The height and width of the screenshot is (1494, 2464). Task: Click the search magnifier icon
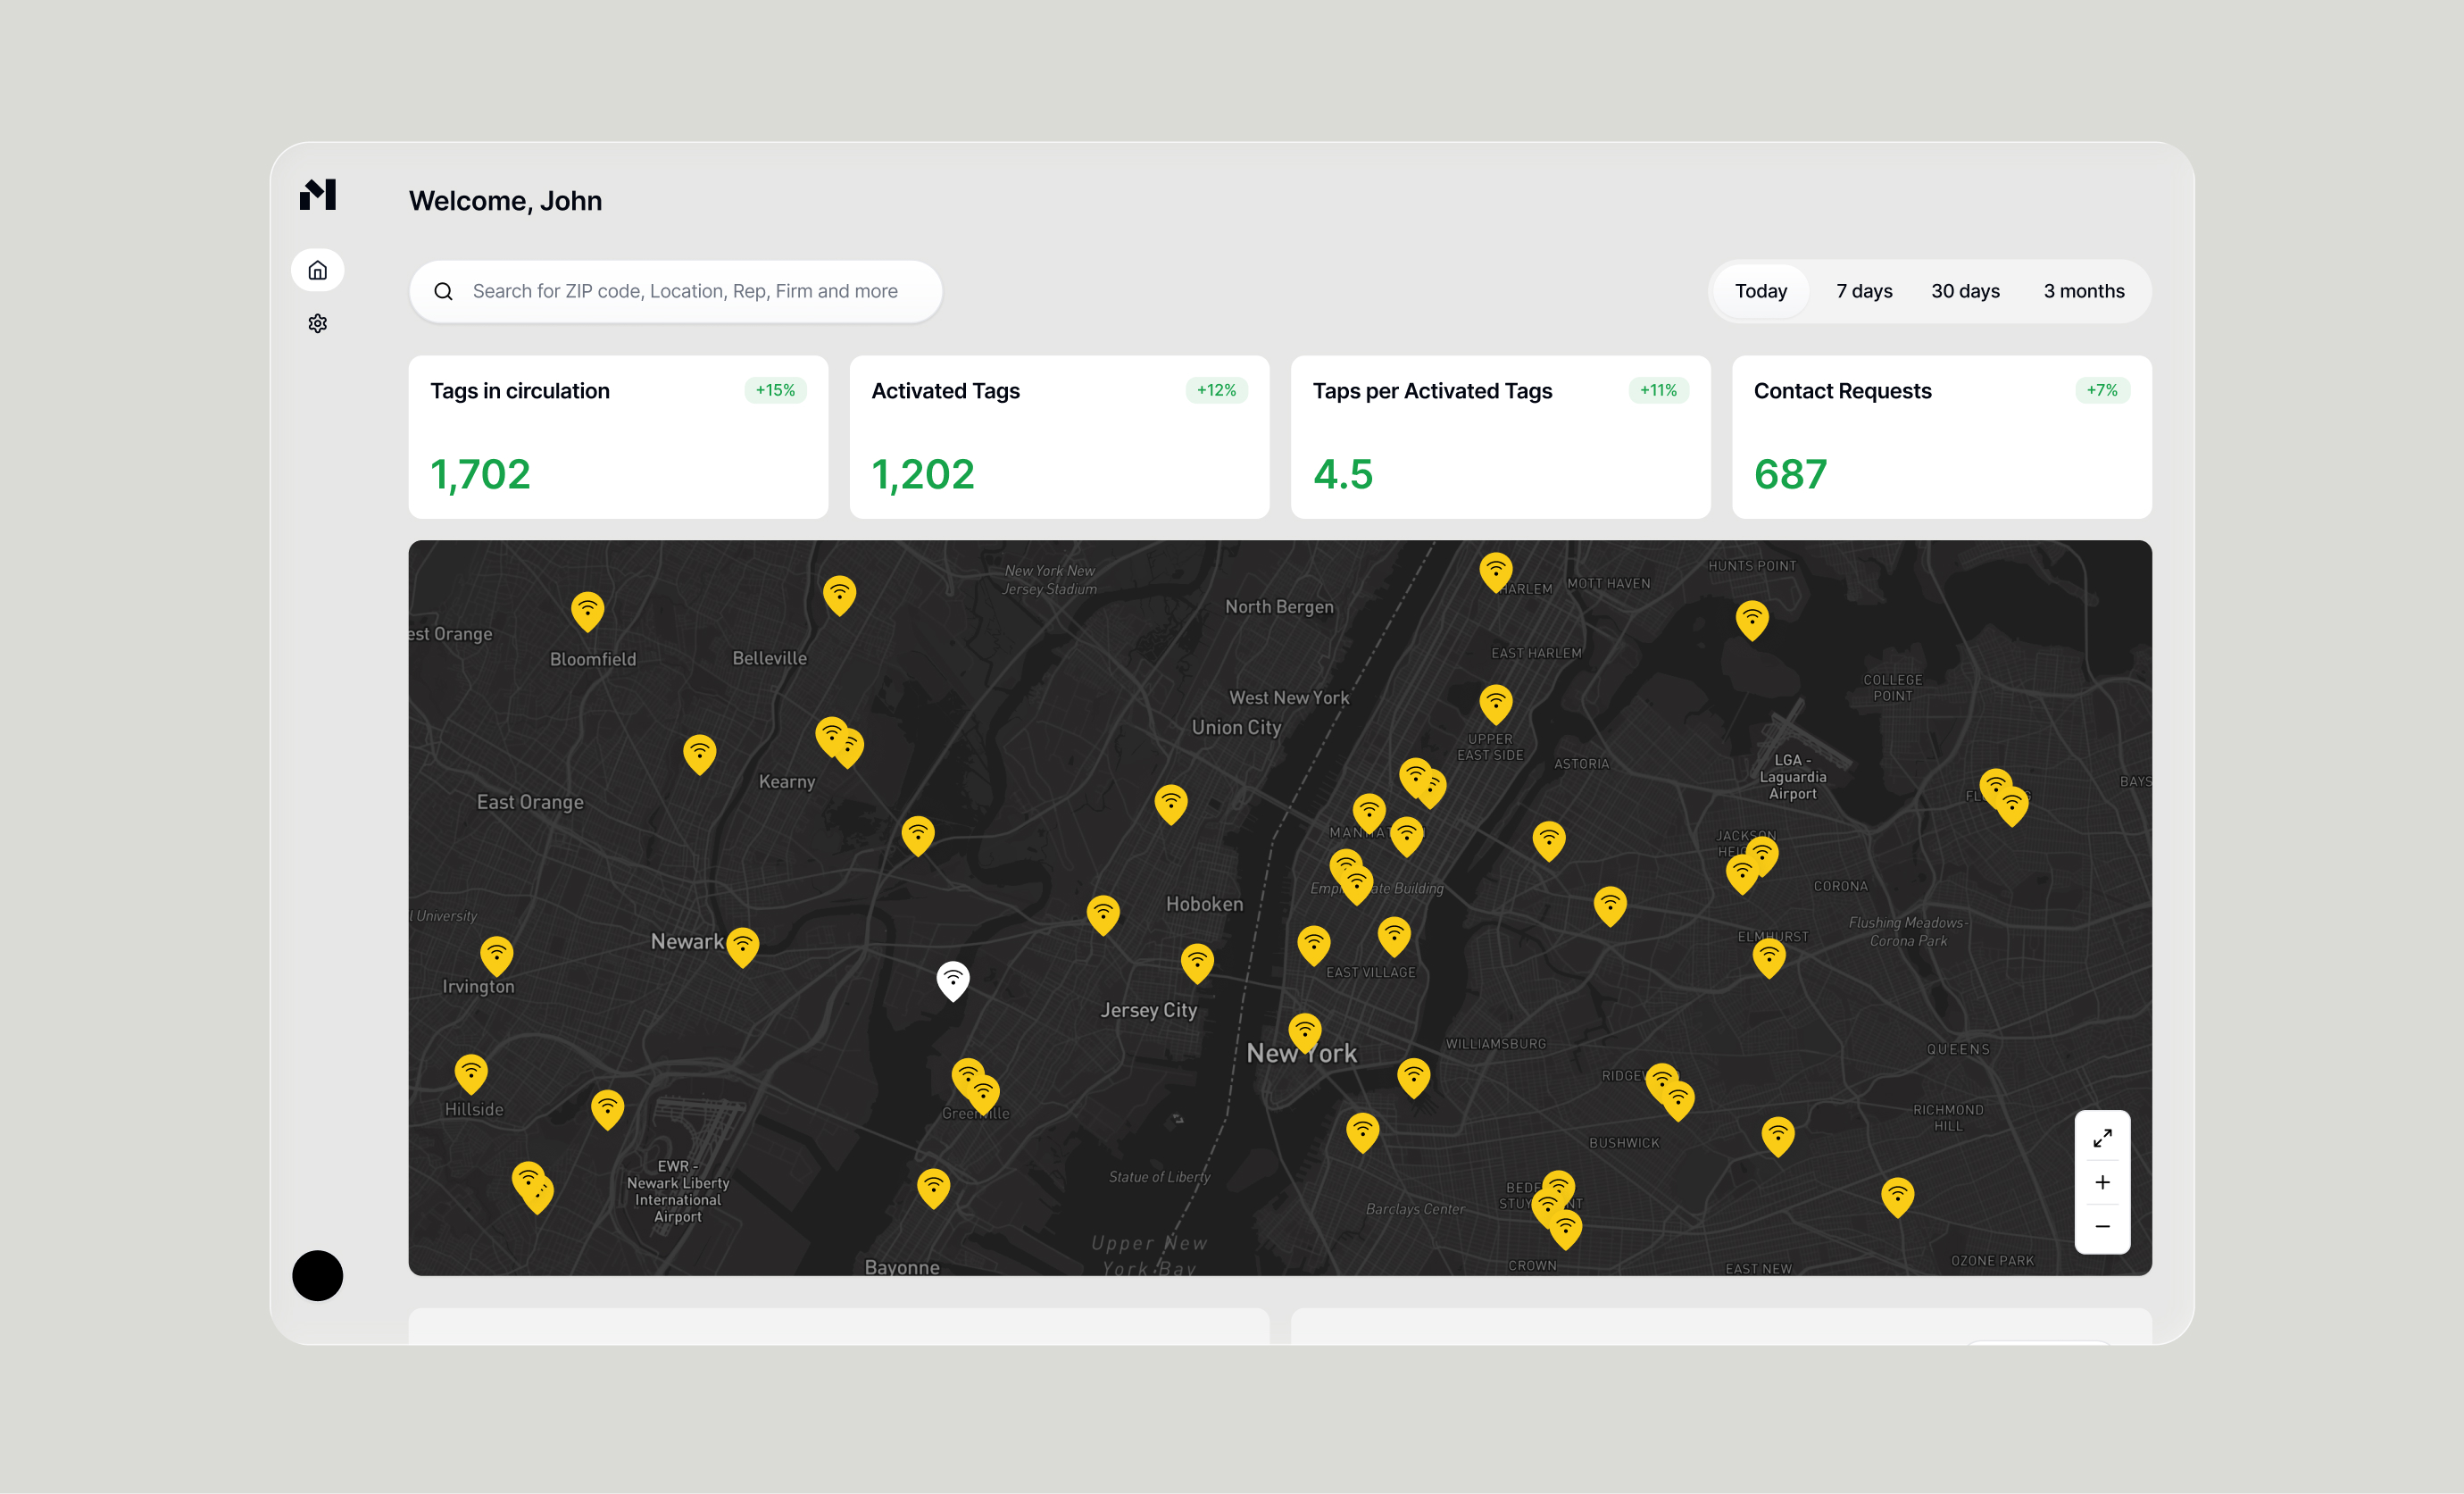coord(443,291)
